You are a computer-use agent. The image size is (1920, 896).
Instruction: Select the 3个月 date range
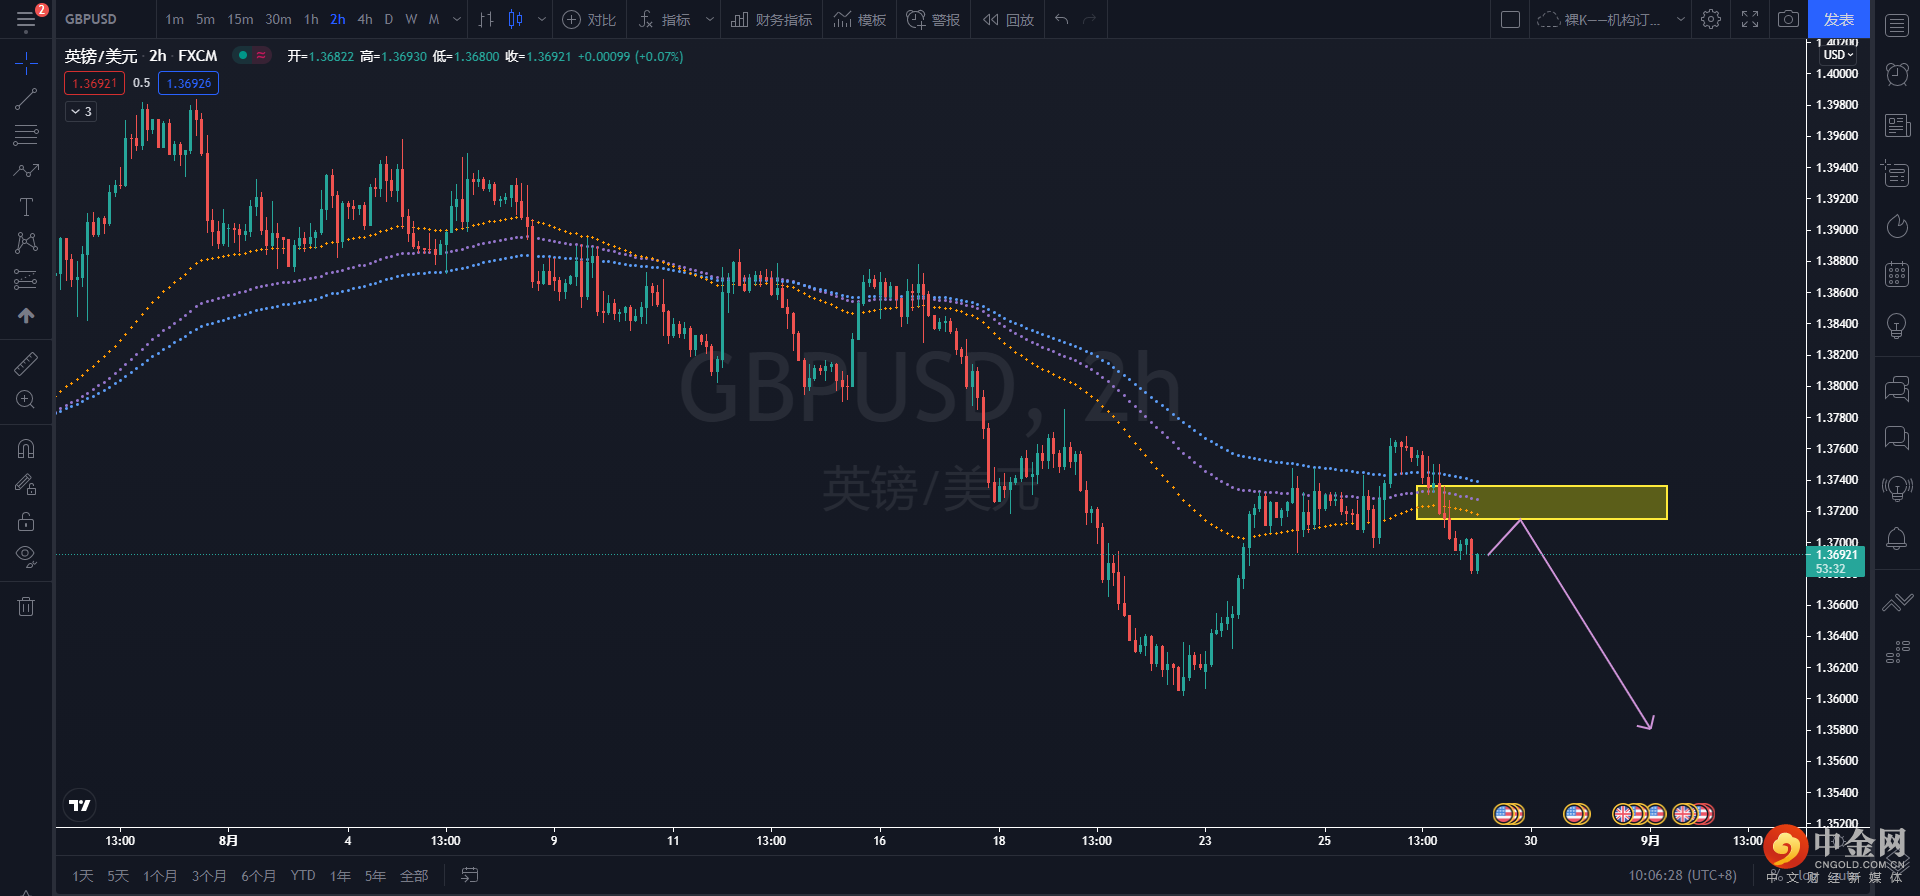pos(209,876)
